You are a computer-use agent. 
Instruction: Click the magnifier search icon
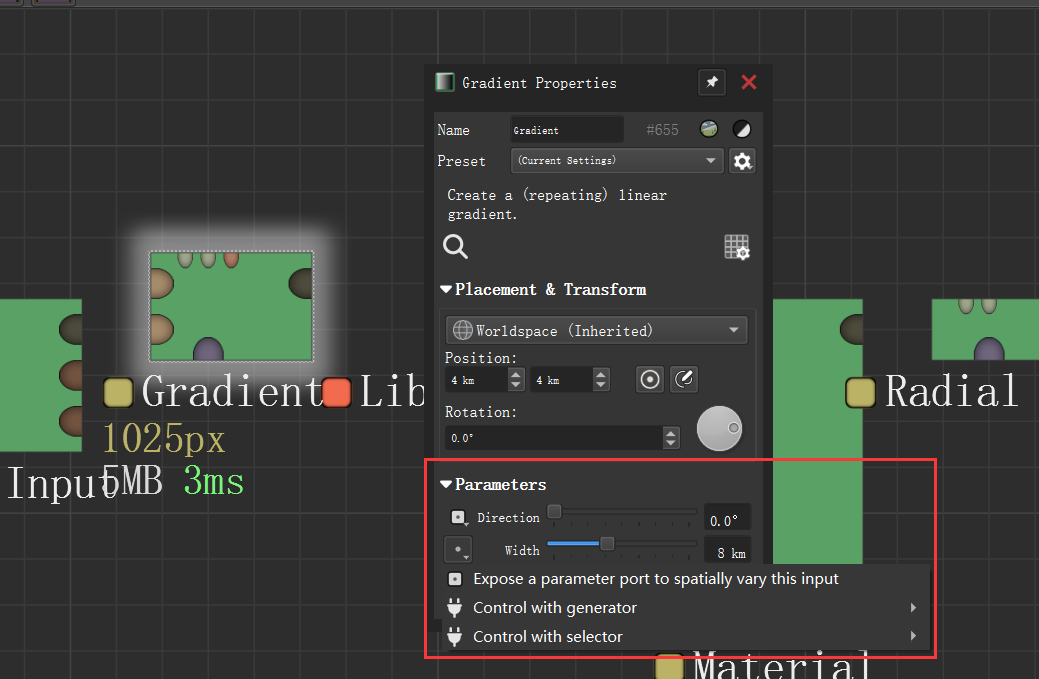(x=455, y=246)
